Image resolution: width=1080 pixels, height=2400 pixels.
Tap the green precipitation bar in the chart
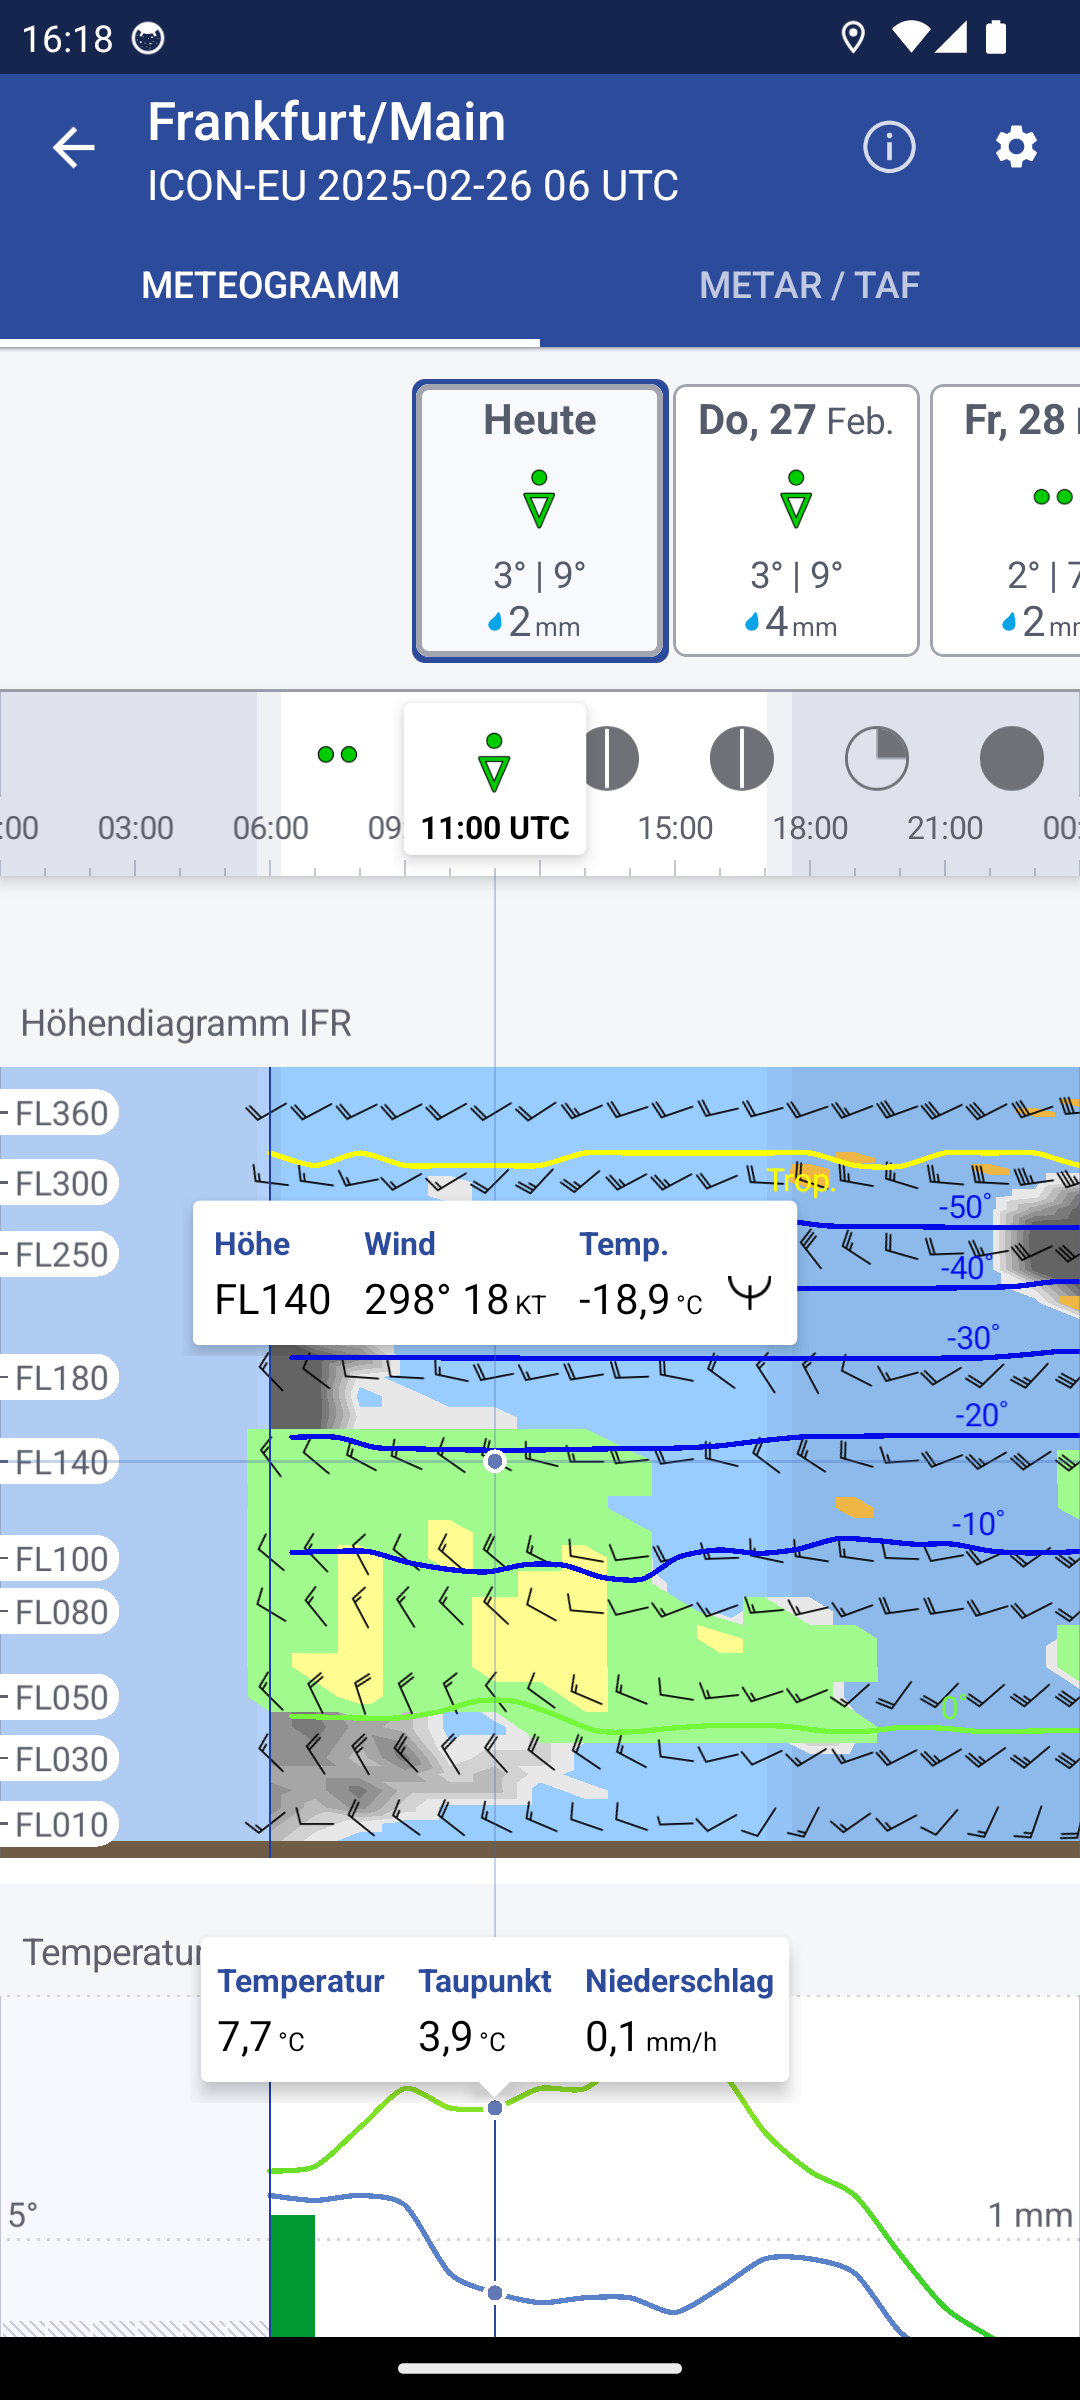coord(293,2275)
